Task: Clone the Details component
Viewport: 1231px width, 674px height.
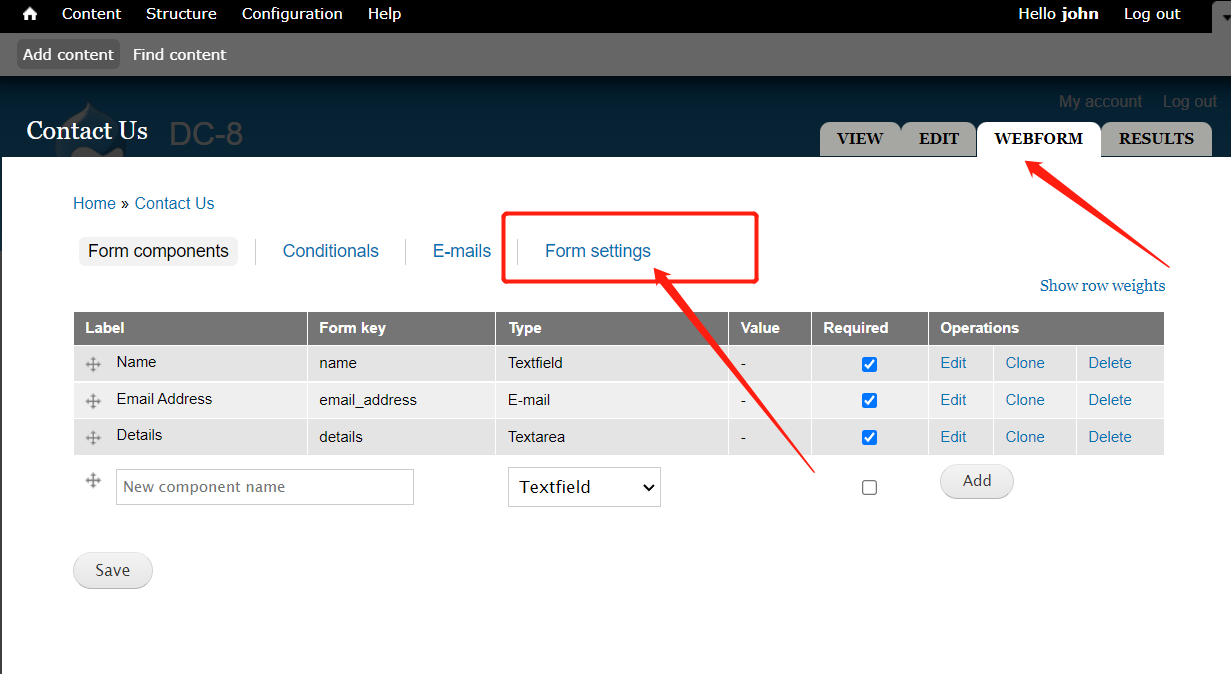Action: [1025, 437]
